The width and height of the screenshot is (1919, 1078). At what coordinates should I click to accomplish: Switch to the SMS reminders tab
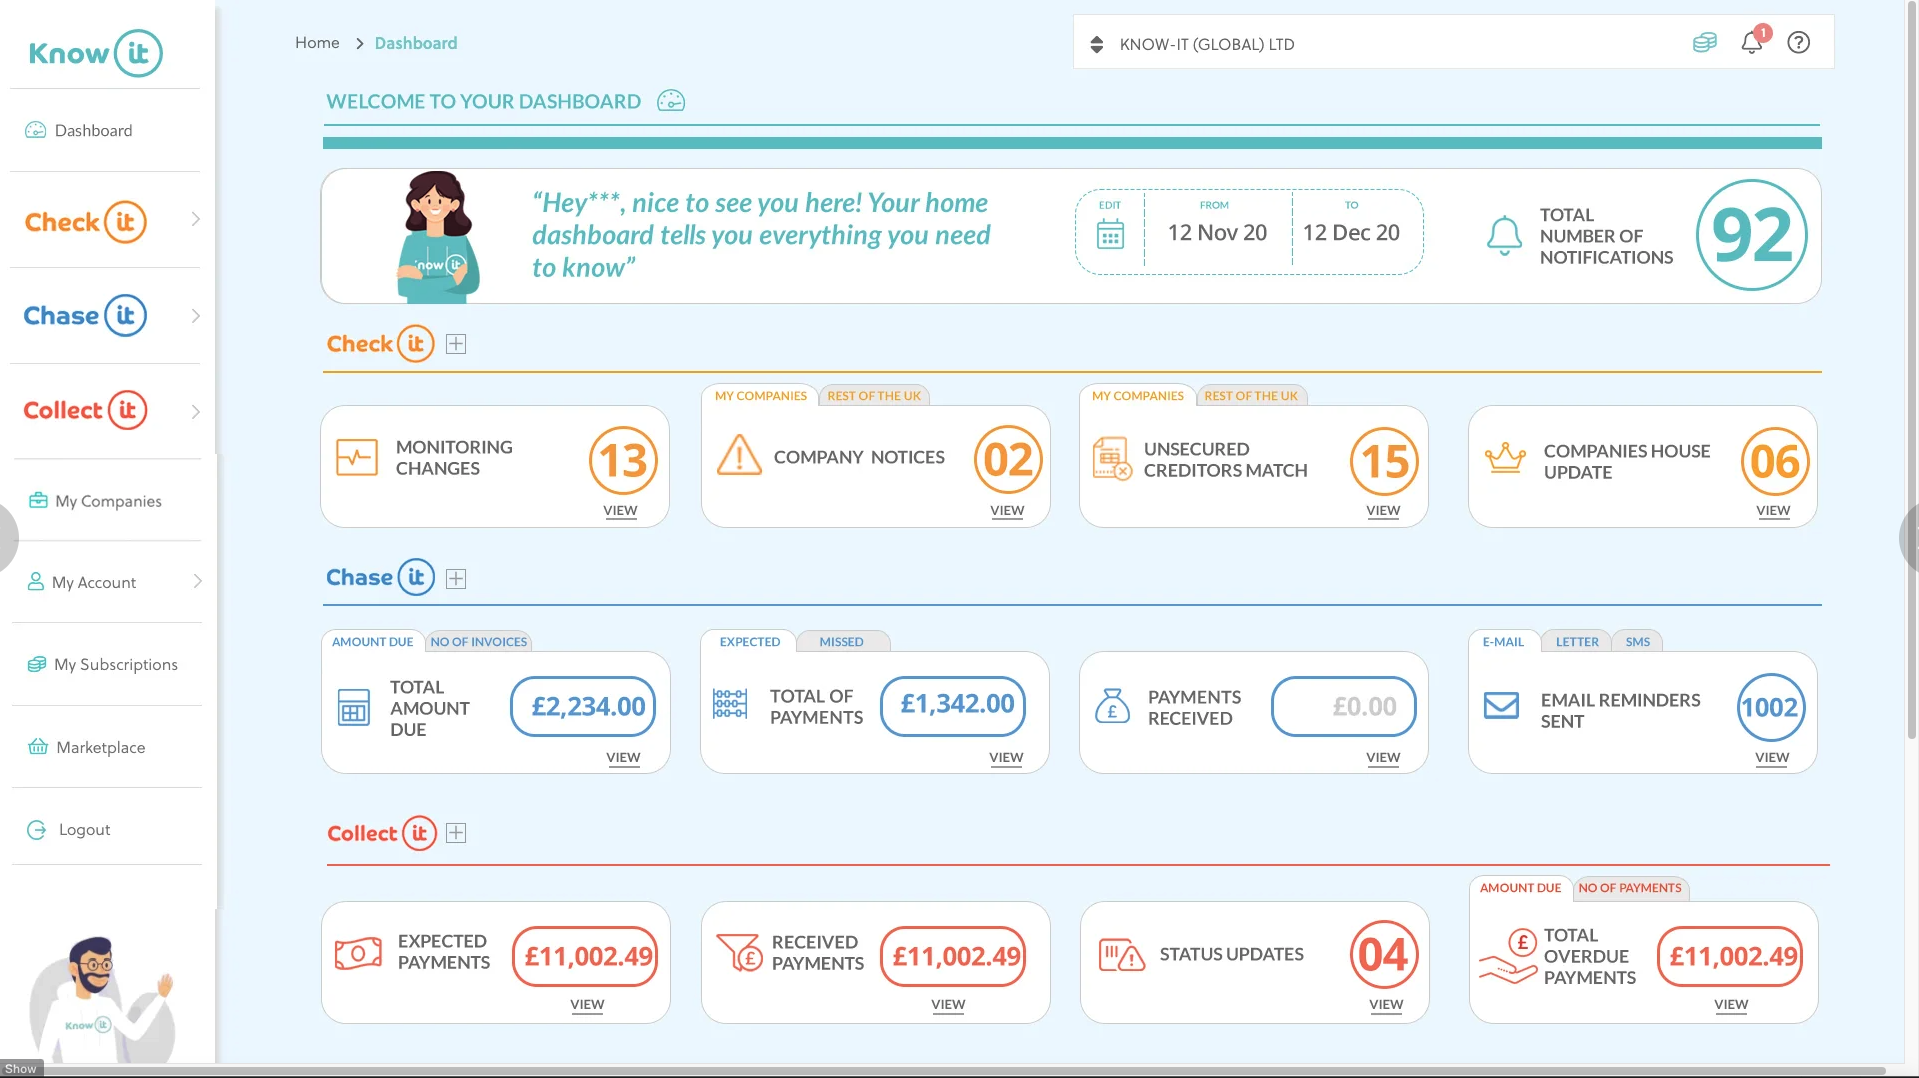click(x=1638, y=642)
